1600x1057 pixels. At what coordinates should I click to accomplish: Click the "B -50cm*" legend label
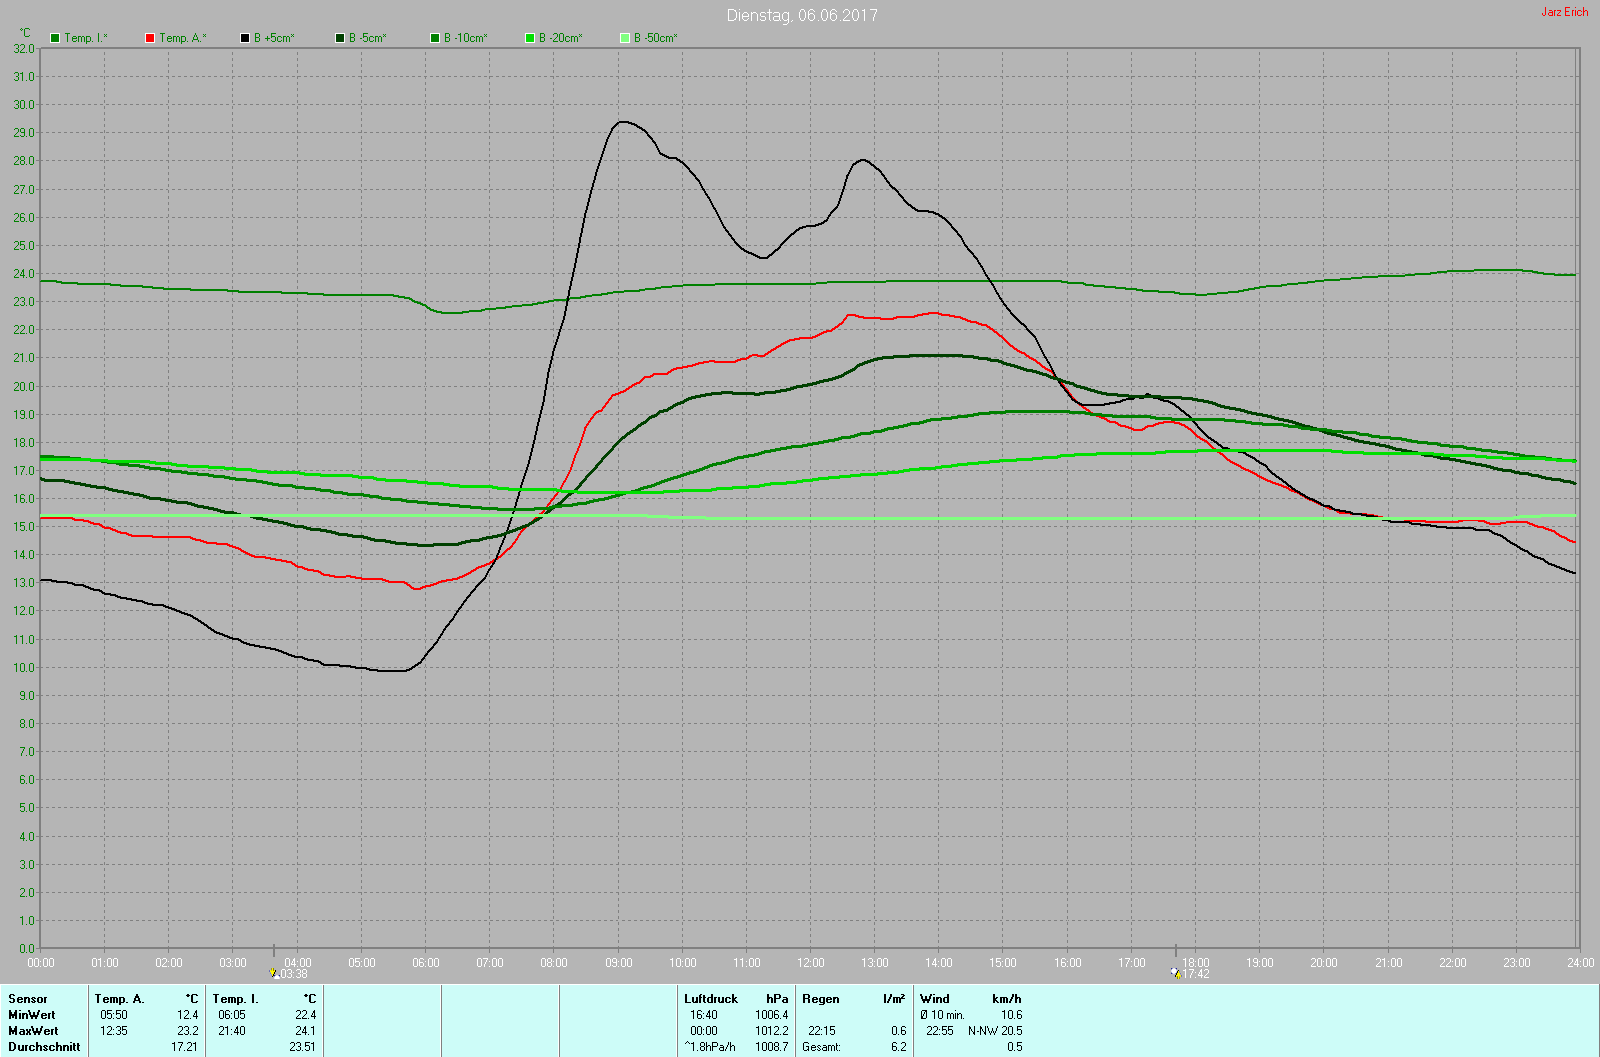coord(656,38)
